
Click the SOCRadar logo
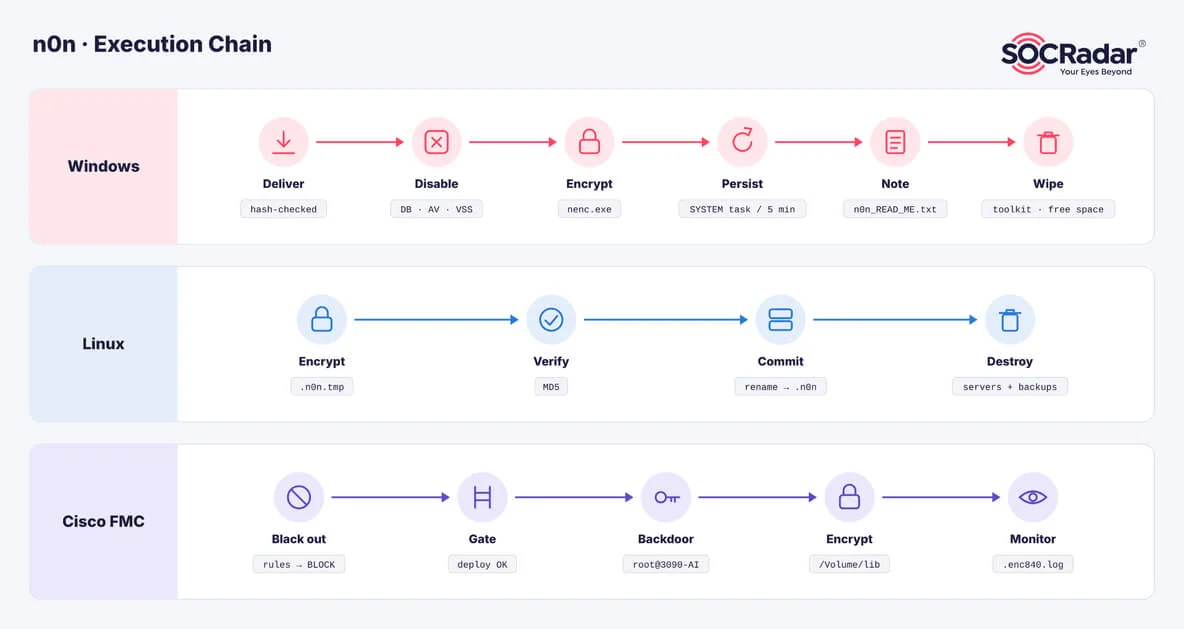coord(1072,54)
